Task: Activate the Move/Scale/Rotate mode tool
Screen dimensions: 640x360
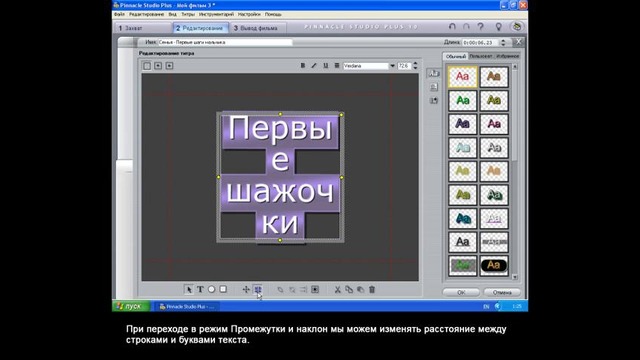Action: coord(246,289)
